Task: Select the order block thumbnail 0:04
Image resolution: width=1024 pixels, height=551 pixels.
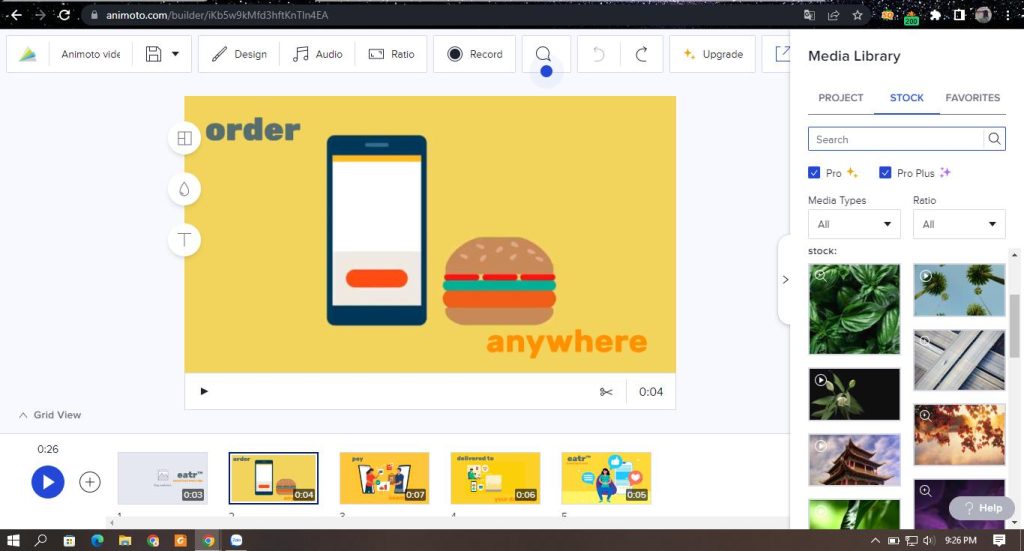Action: point(274,478)
